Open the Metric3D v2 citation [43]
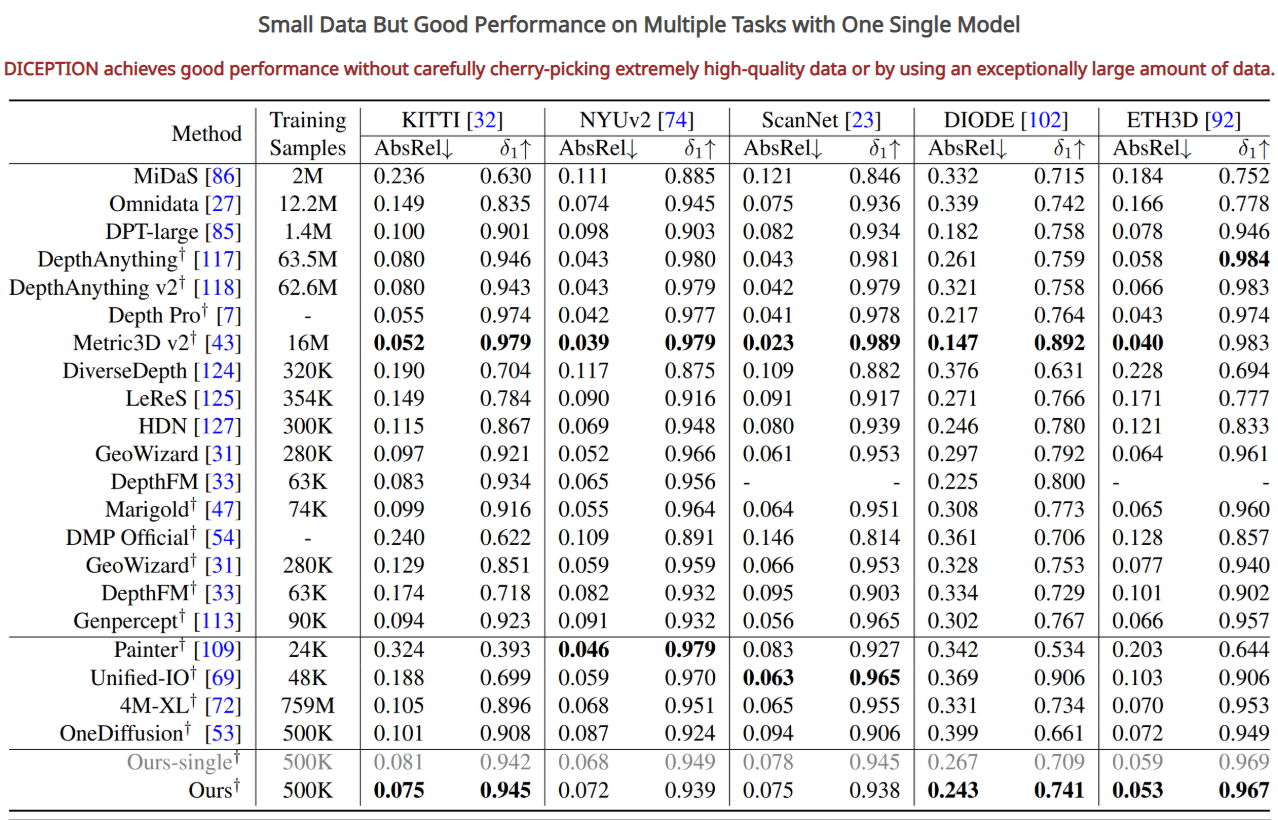This screenshot has width=1278, height=820. (223, 343)
